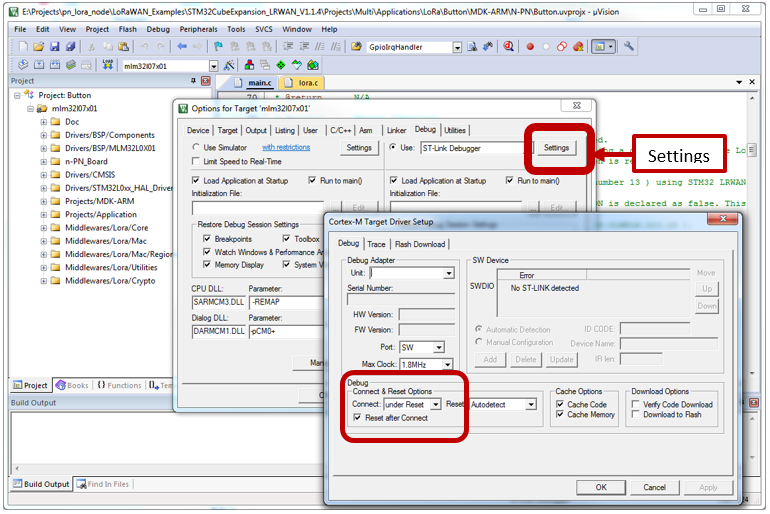Viewport: 770px width, 514px height.
Task: Navigate backward with the blue left arrow
Action: pyautogui.click(x=182, y=47)
